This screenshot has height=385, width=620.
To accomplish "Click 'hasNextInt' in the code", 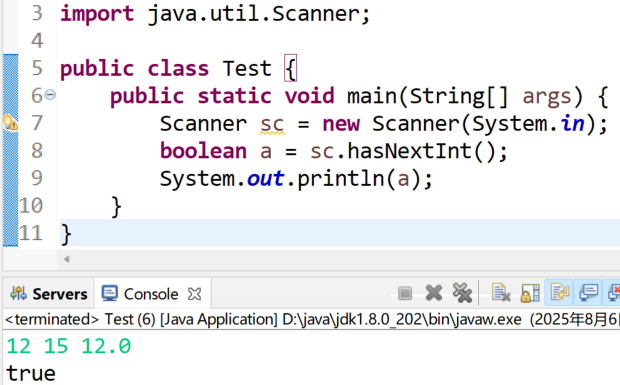I will [409, 151].
